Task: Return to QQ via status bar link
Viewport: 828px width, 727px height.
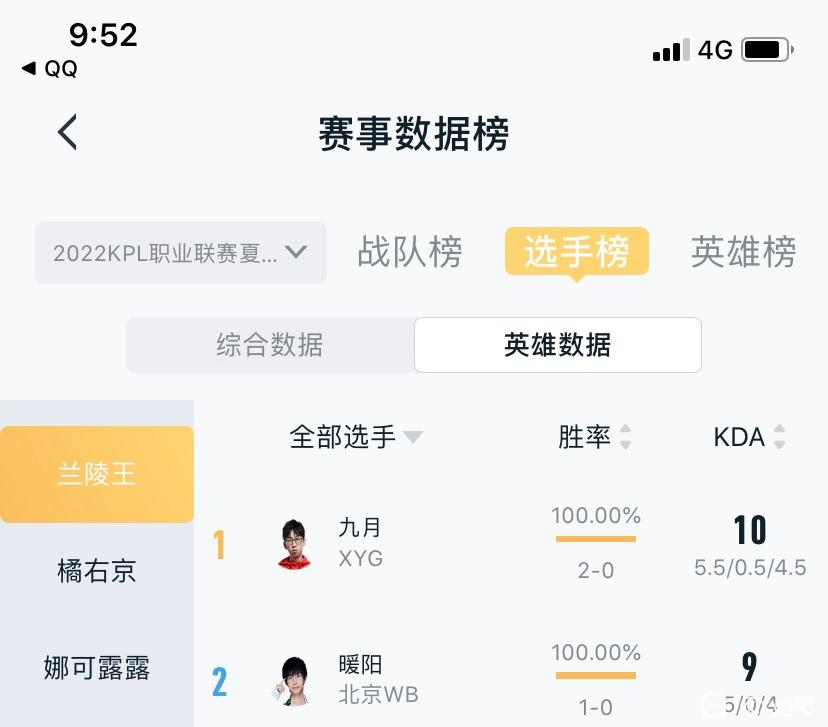Action: pyautogui.click(x=50, y=68)
